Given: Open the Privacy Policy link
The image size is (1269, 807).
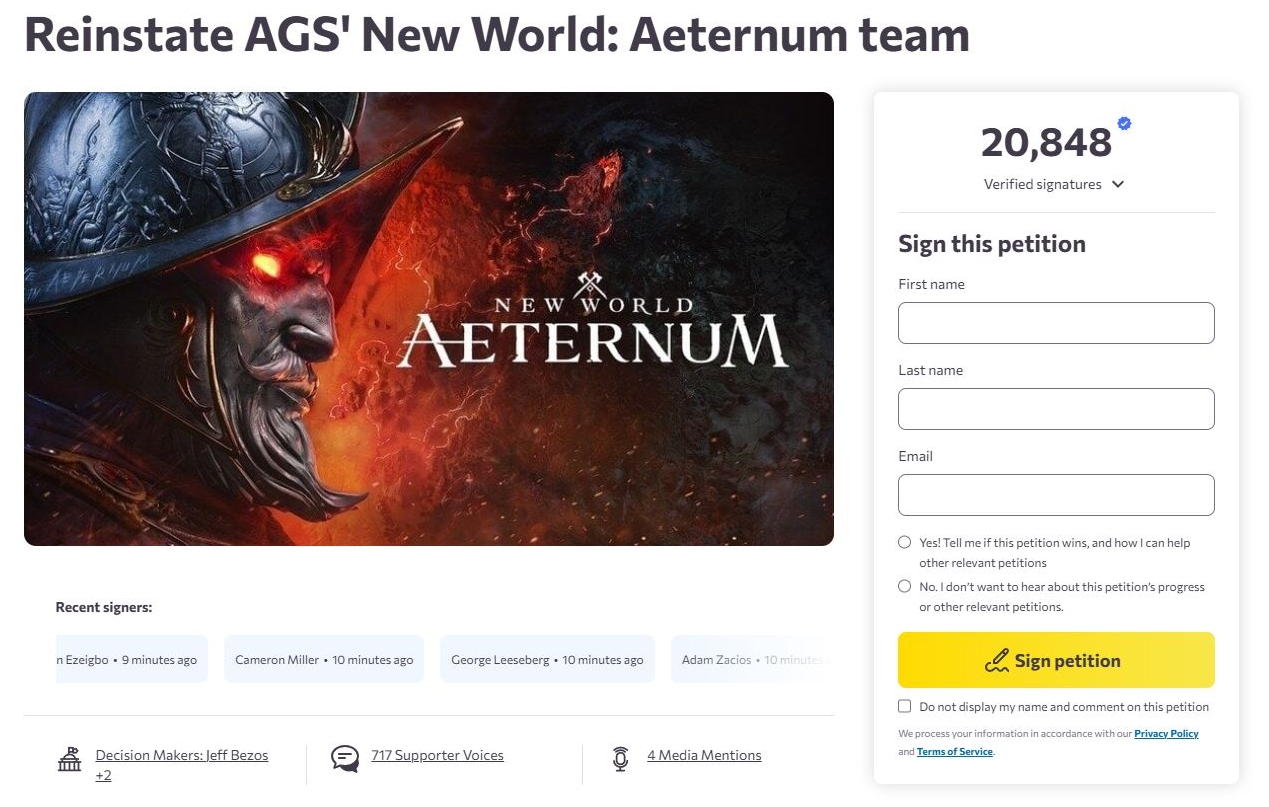Looking at the screenshot, I should (x=1166, y=734).
